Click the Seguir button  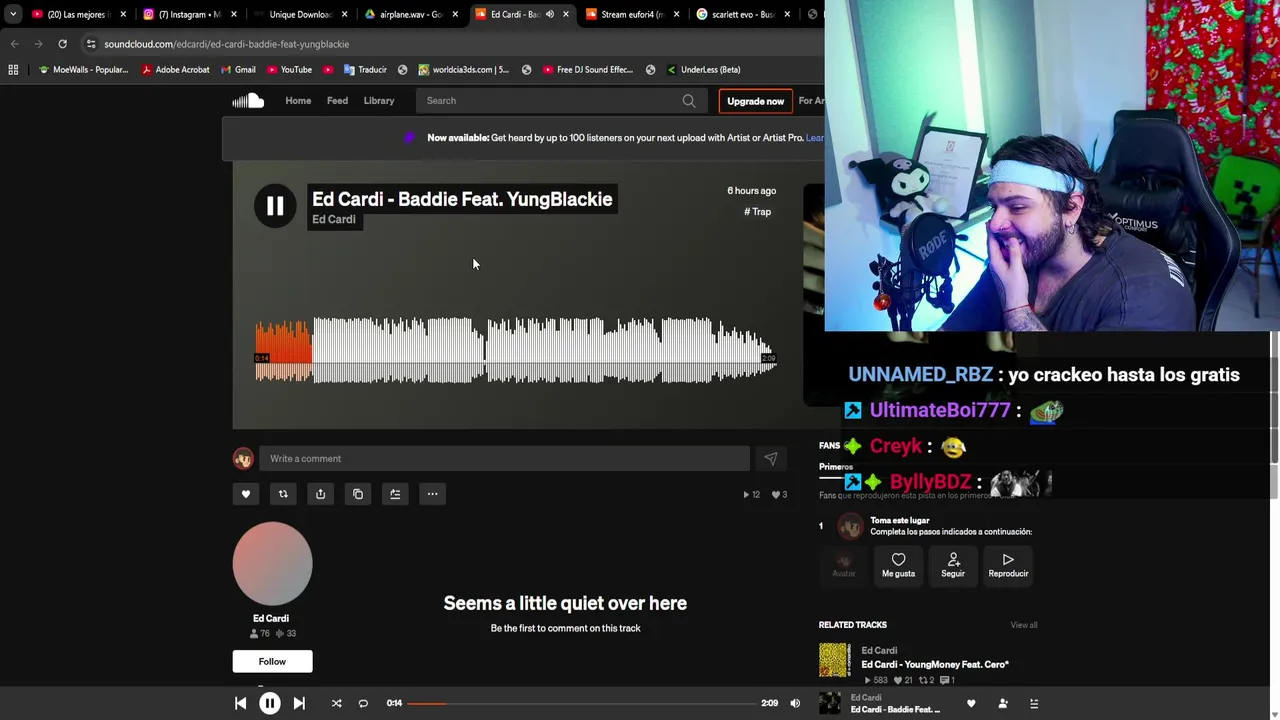coord(953,565)
